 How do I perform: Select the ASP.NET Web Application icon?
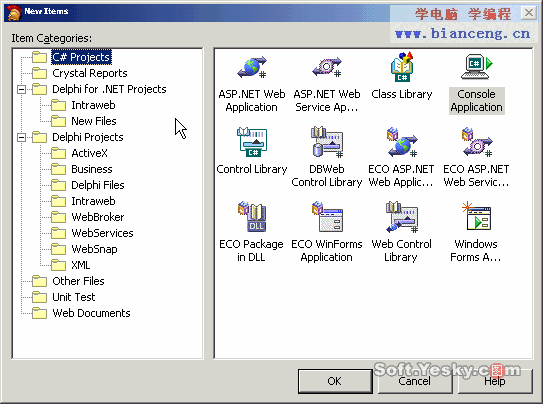tap(252, 68)
